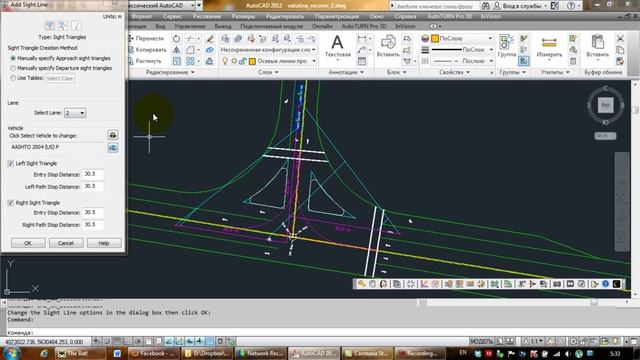The height and width of the screenshot is (360, 640).
Task: Click the light bulb layer on/off icon
Action: point(225,61)
